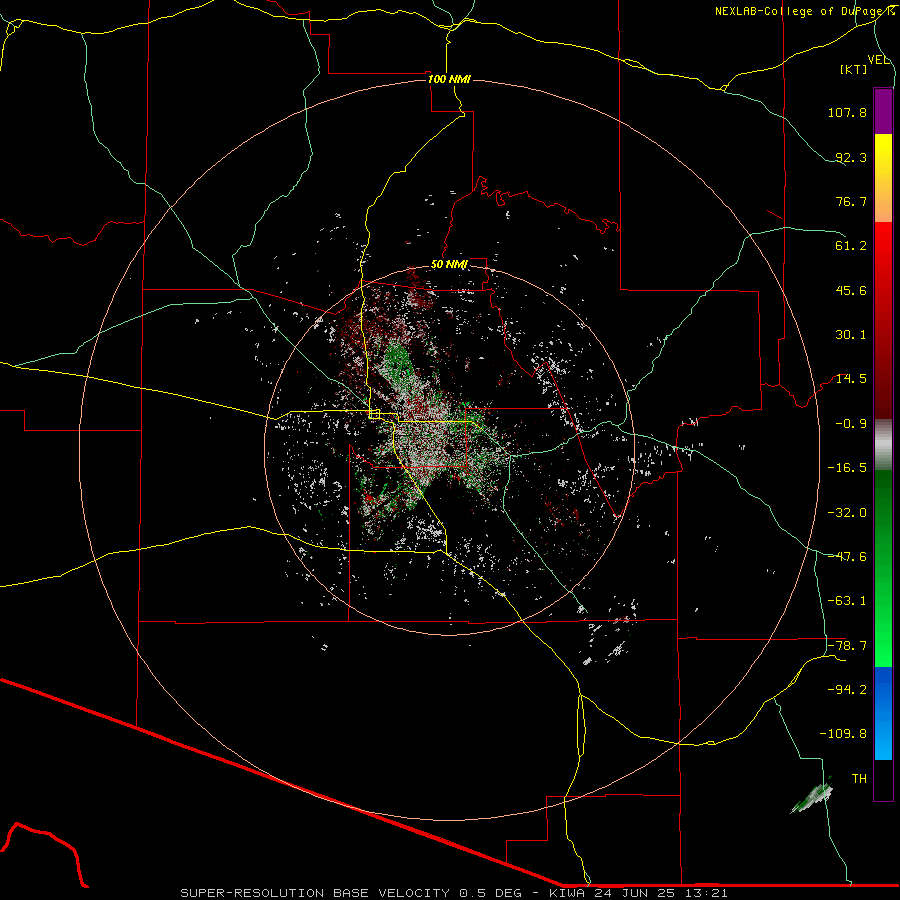900x900 pixels.
Task: Click the 76.7 legend value
Action: (x=851, y=201)
